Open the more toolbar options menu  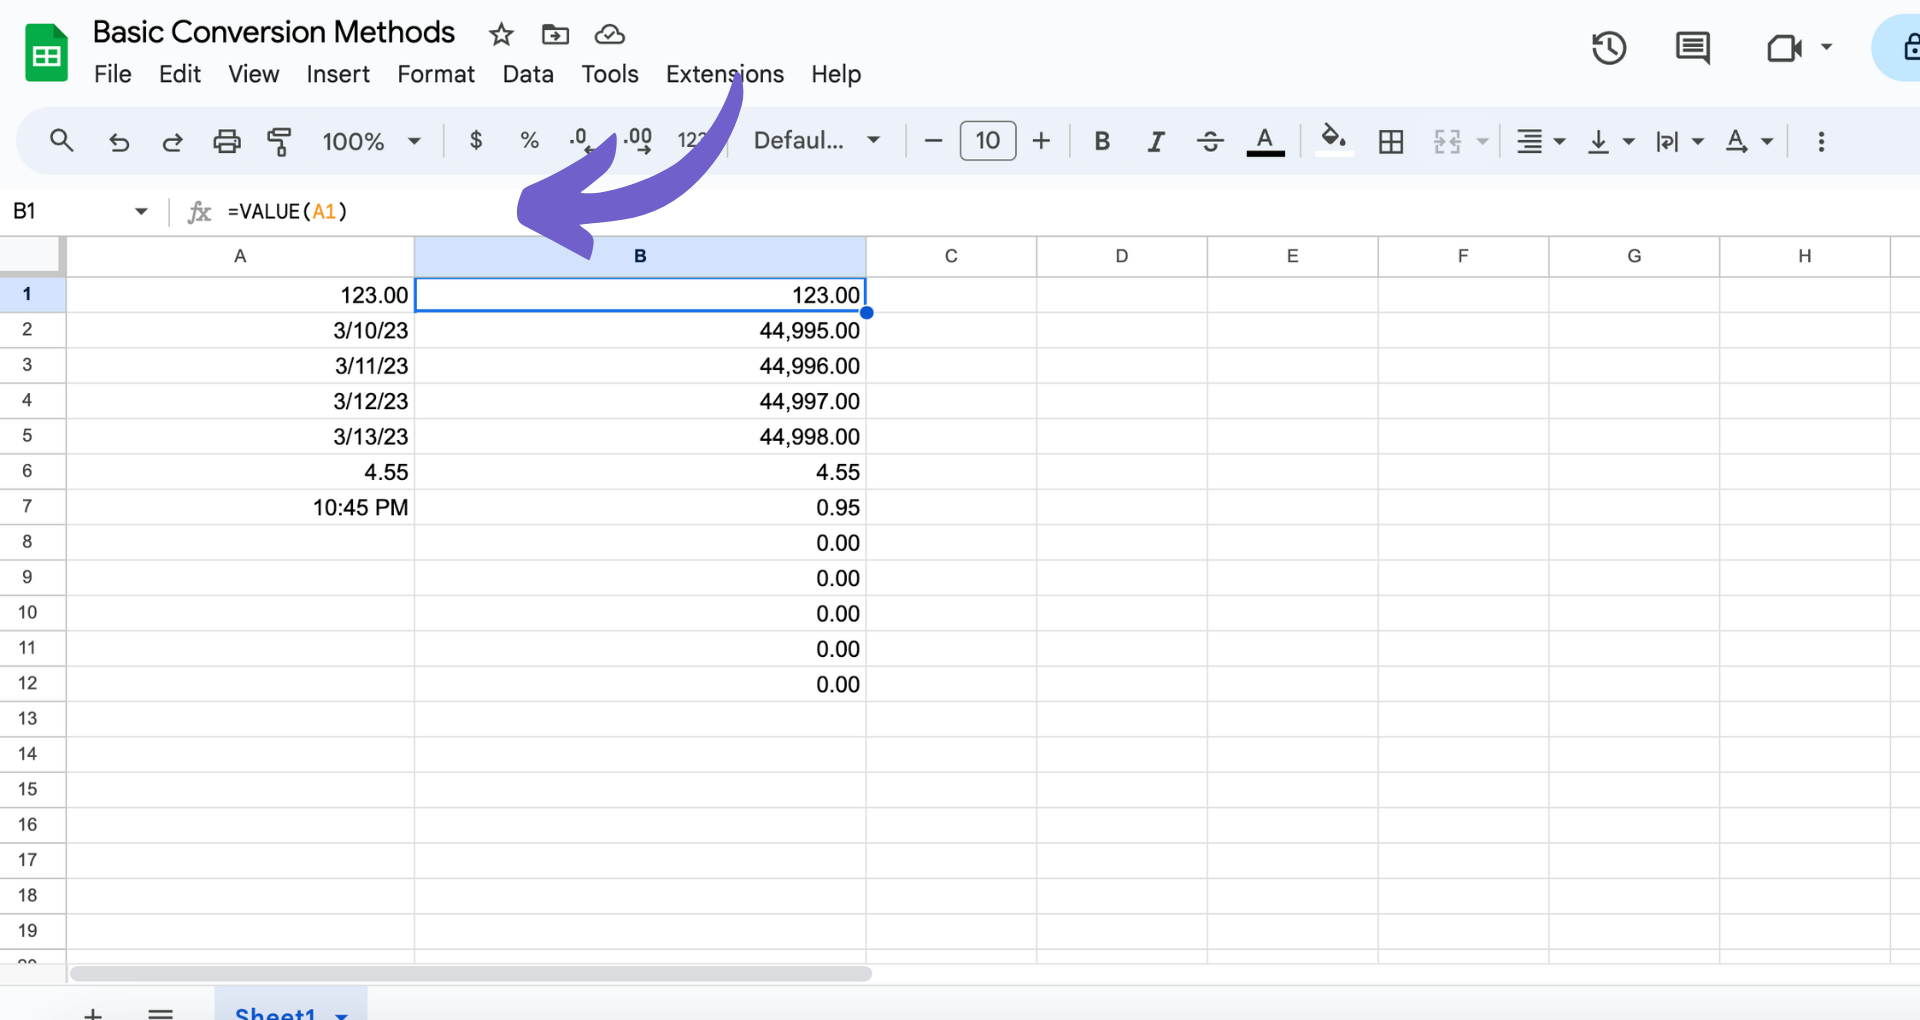[1821, 141]
